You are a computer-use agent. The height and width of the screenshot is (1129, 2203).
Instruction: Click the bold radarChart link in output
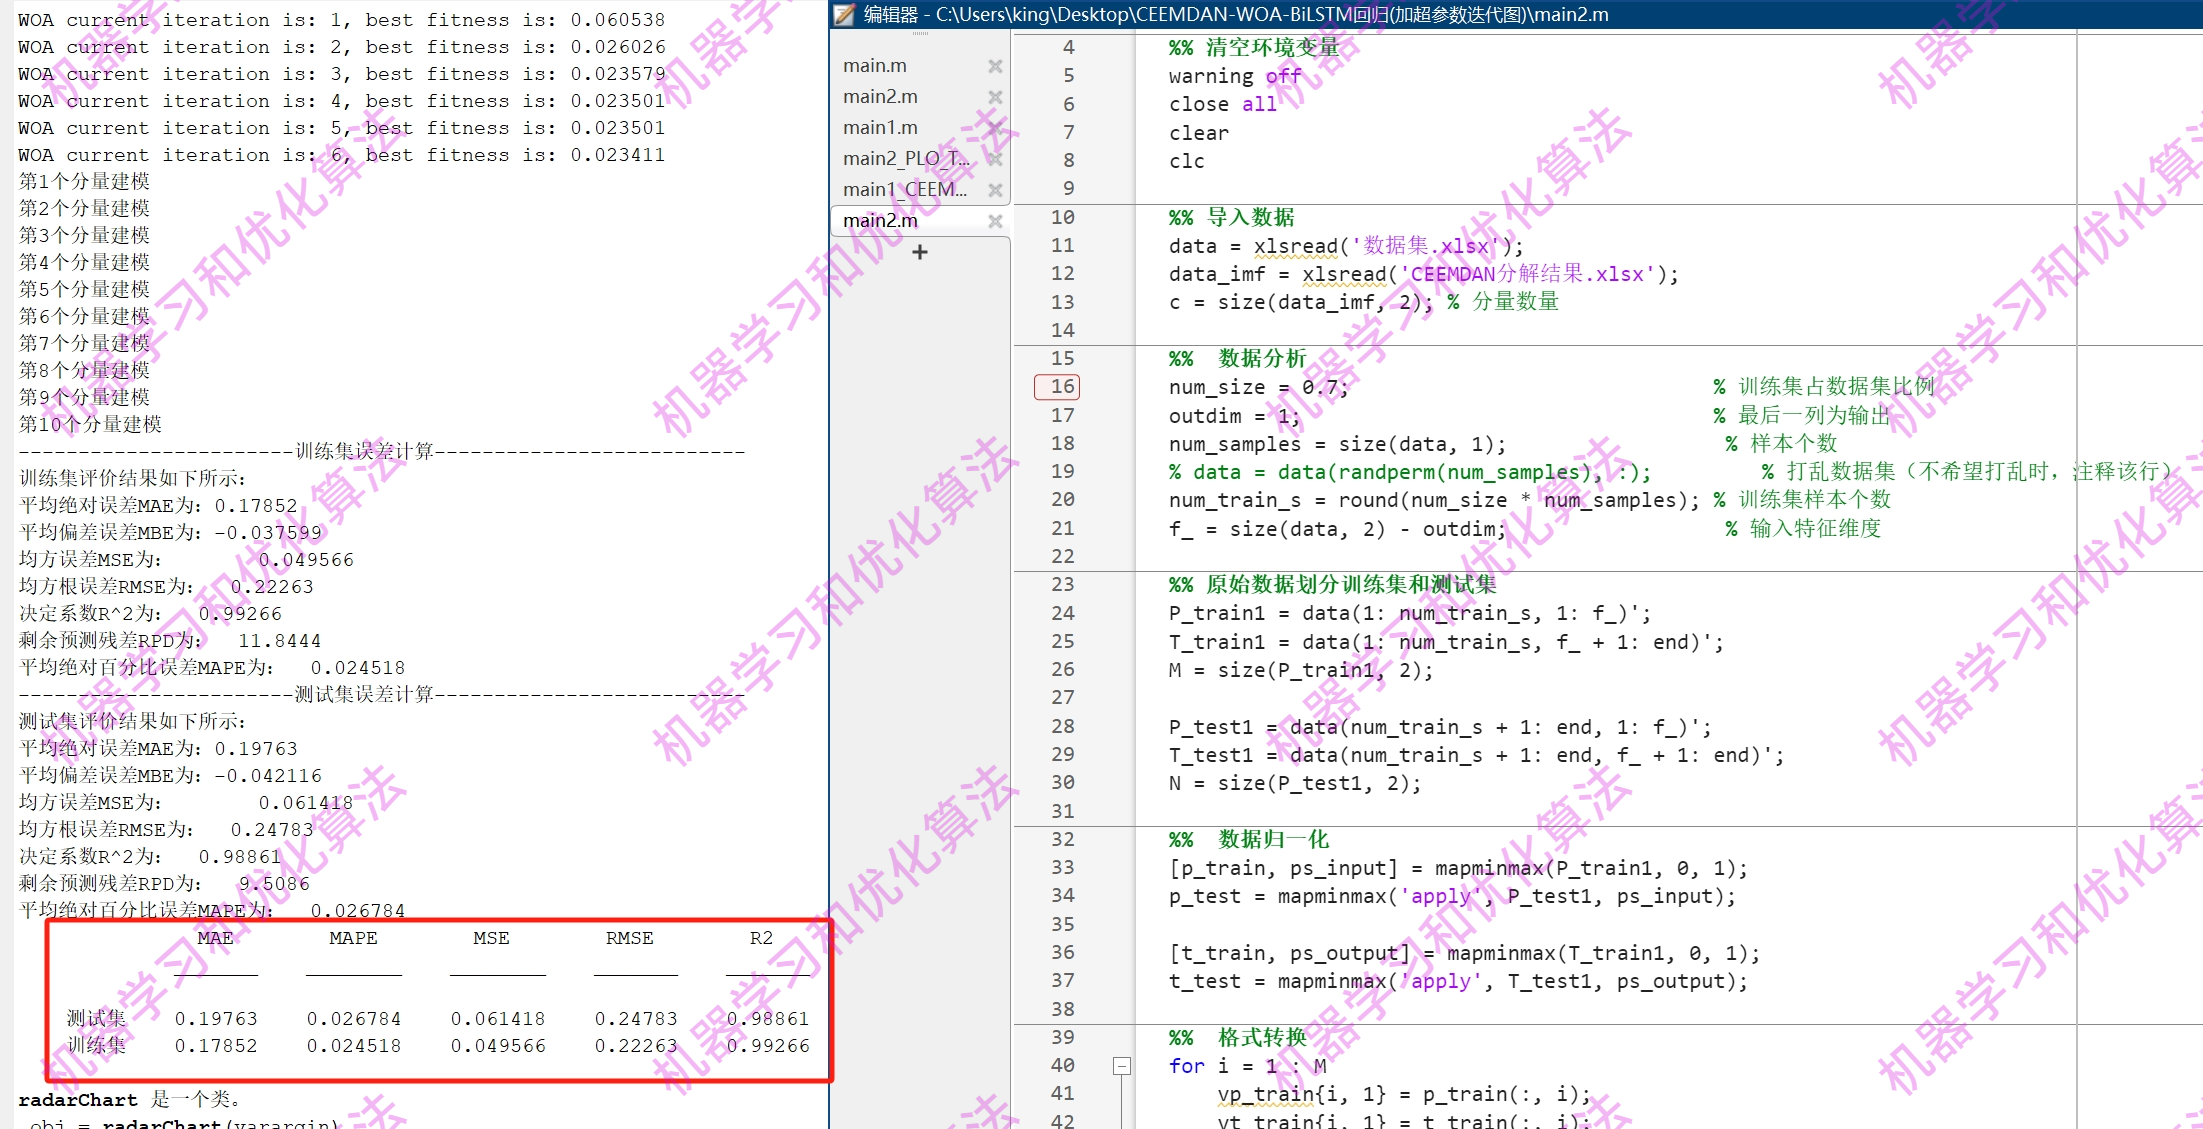click(x=78, y=1100)
